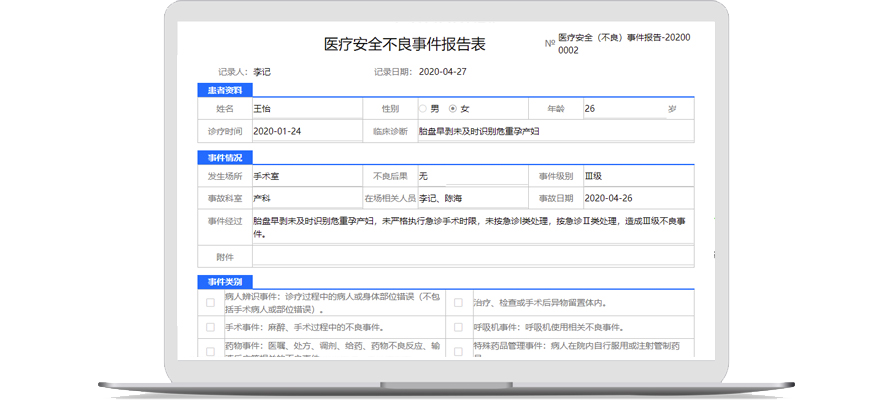The height and width of the screenshot is (400, 892).
Task: Select the 男 (male) radio button
Action: (x=423, y=108)
